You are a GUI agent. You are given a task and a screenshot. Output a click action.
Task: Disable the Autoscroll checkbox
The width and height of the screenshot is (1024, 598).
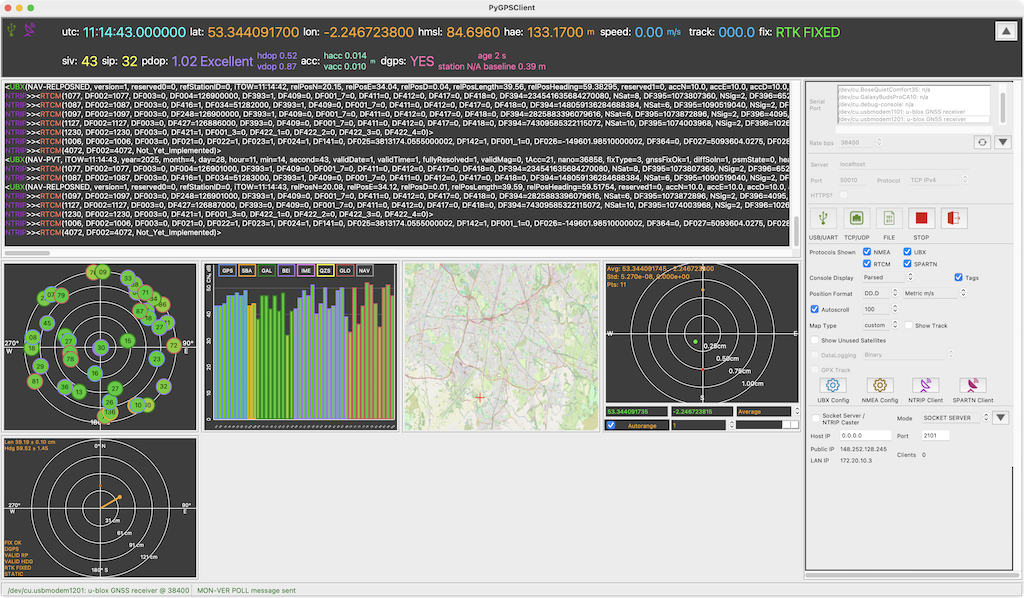click(814, 309)
